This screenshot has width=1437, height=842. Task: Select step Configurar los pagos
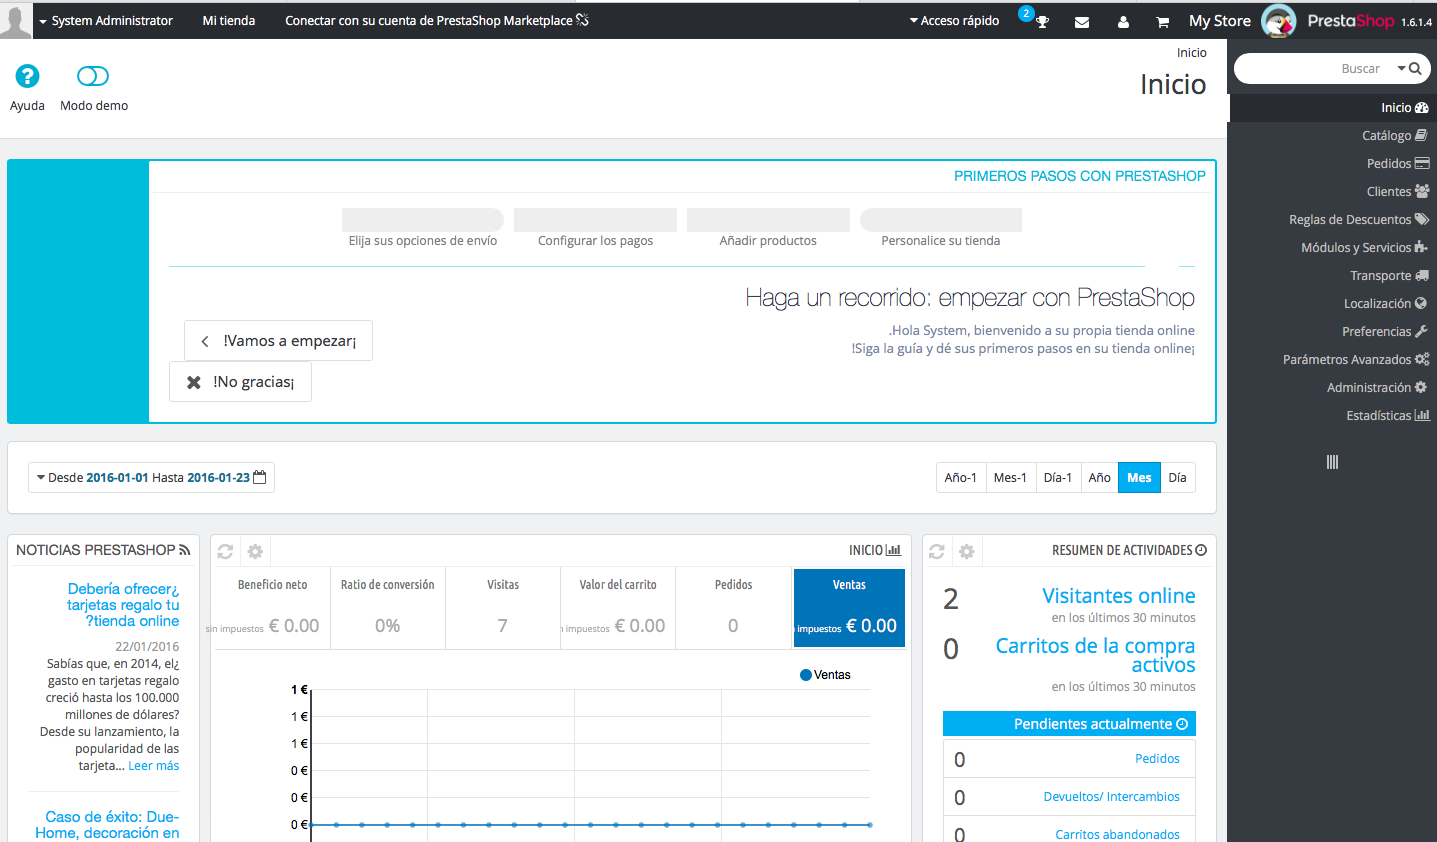pyautogui.click(x=595, y=228)
